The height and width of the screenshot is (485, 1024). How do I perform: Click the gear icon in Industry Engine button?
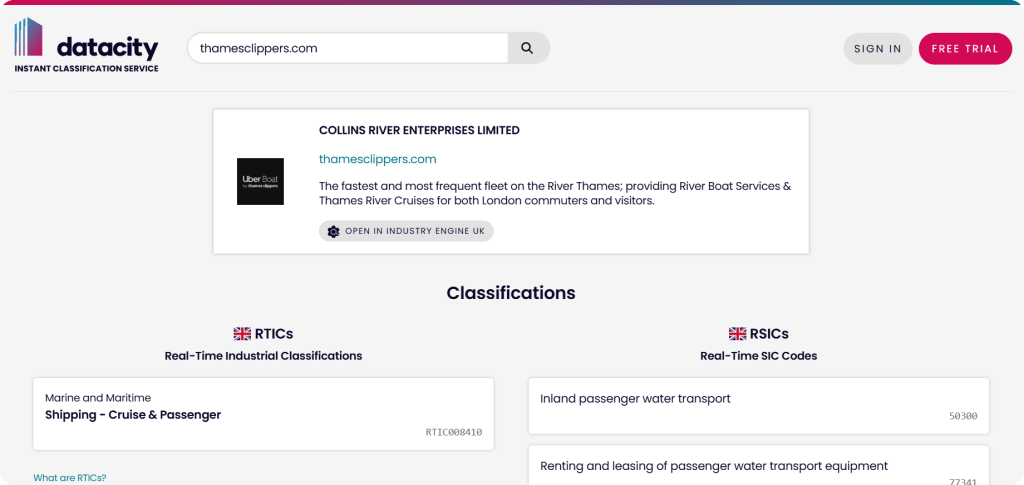(333, 231)
